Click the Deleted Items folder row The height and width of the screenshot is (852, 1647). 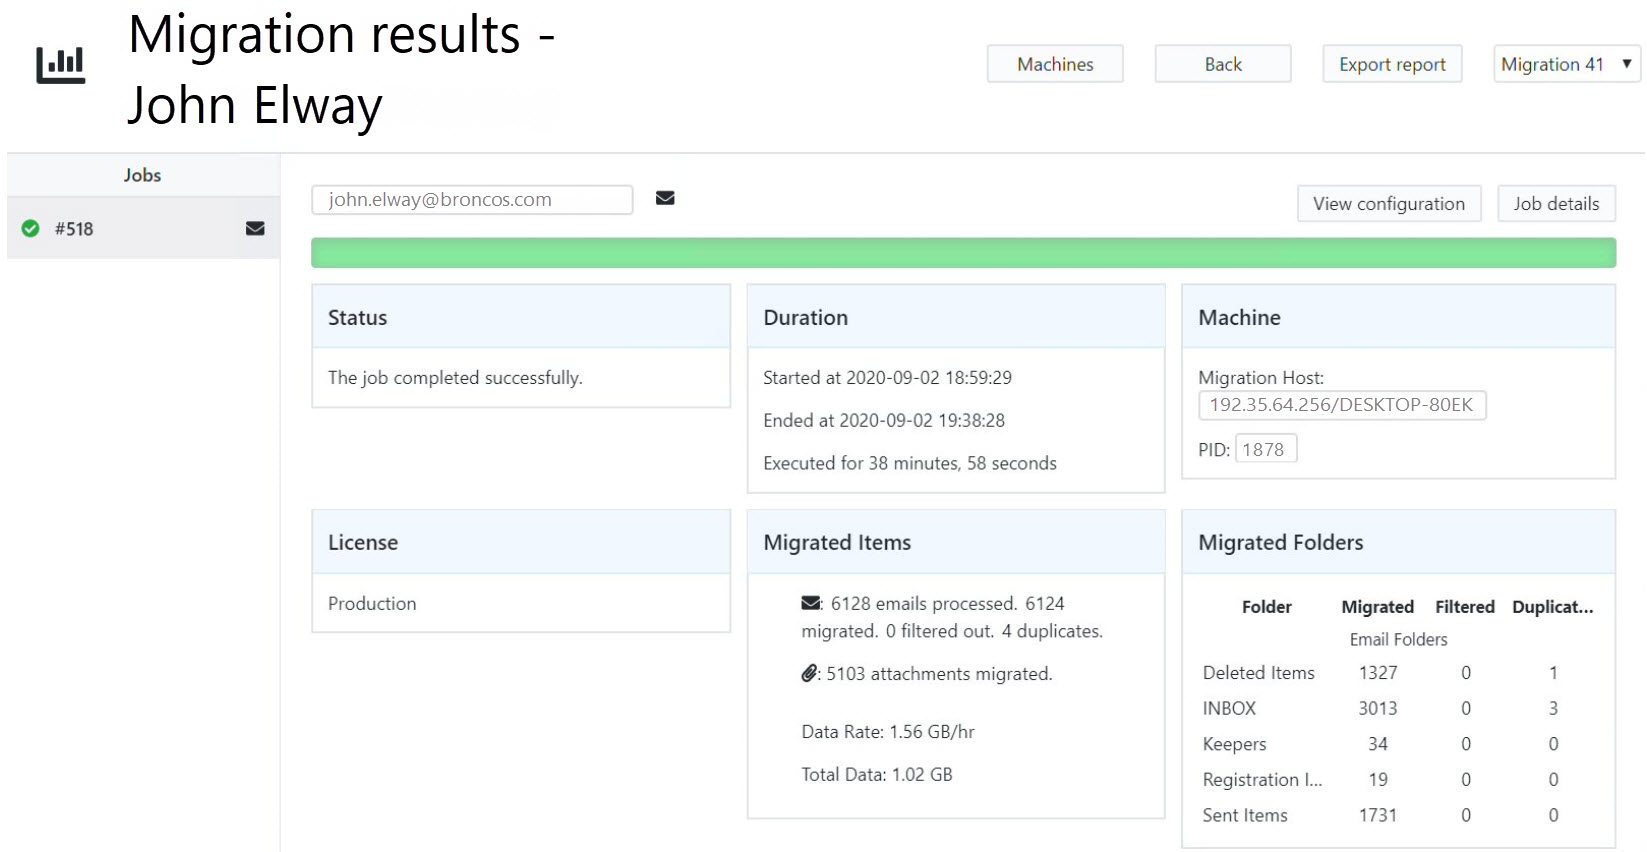point(1398,673)
